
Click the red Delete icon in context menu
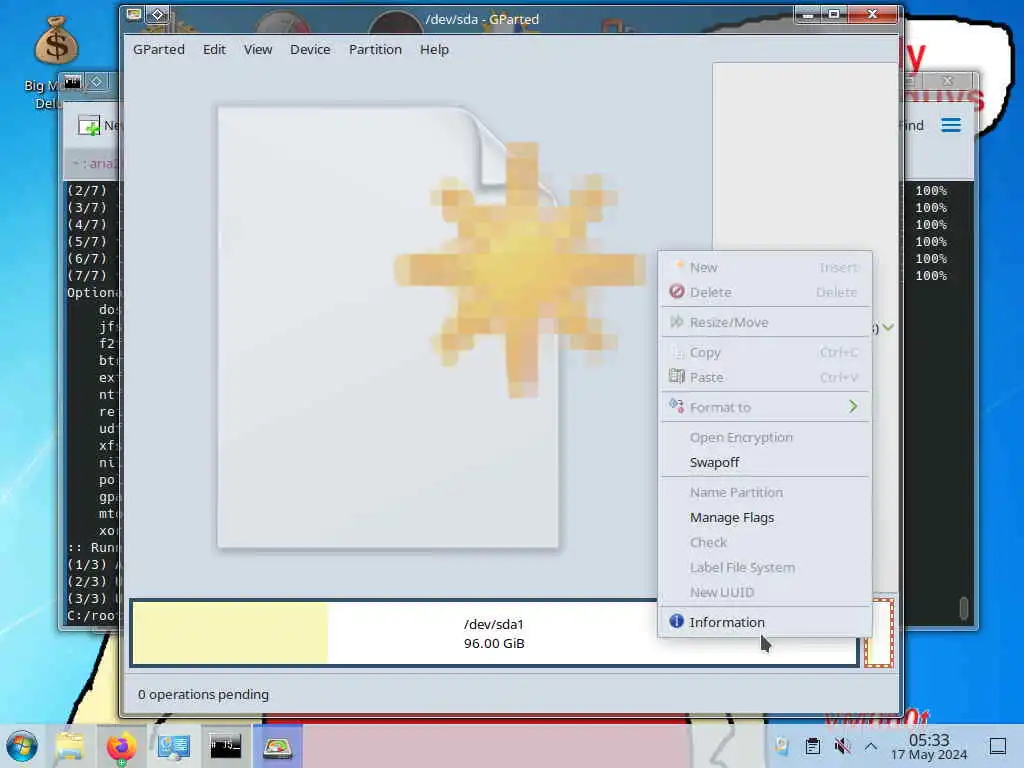coord(677,291)
